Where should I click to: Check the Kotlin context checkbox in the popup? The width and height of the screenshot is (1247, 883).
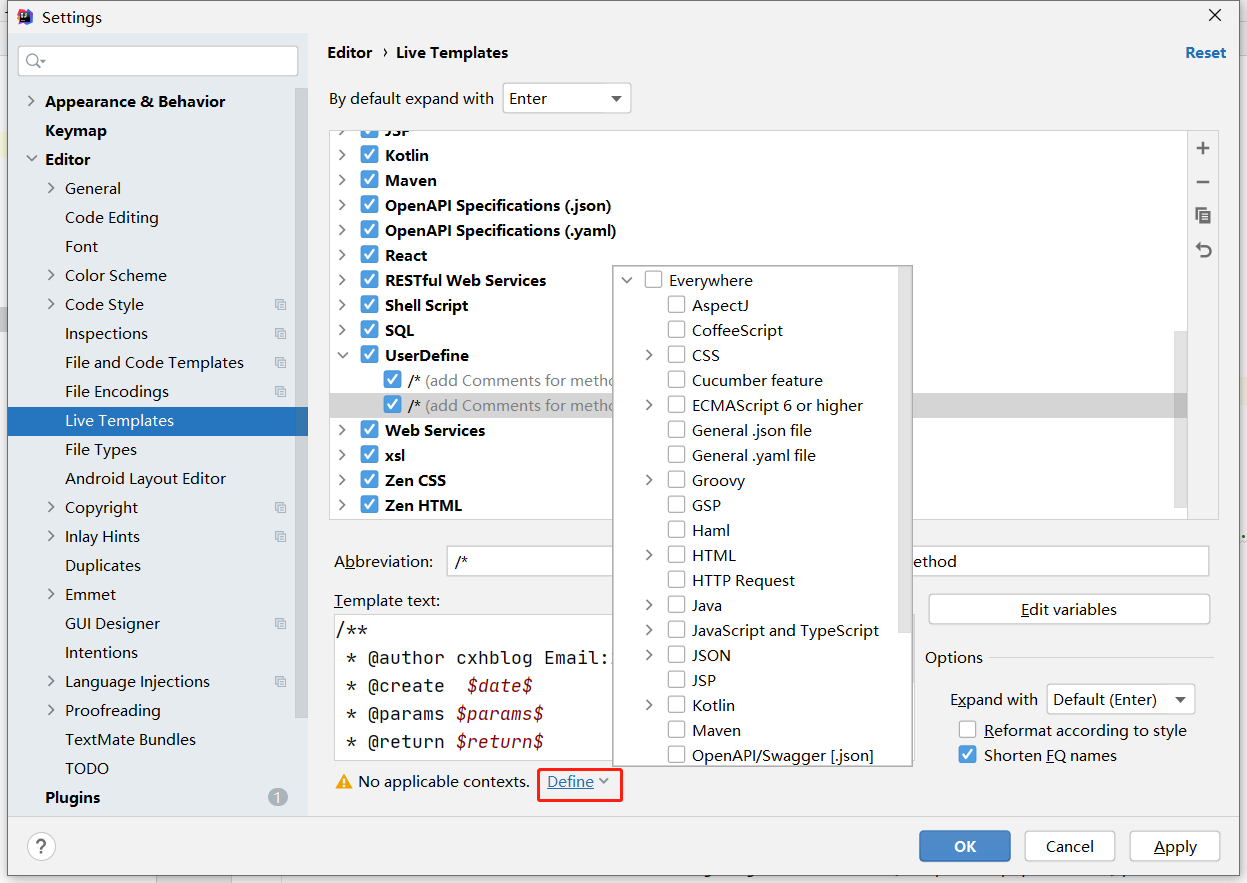pos(676,705)
